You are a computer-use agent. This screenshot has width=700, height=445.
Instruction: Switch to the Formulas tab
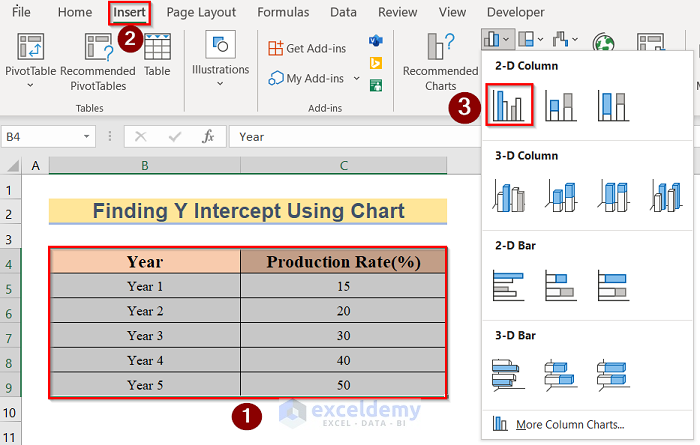pos(283,12)
